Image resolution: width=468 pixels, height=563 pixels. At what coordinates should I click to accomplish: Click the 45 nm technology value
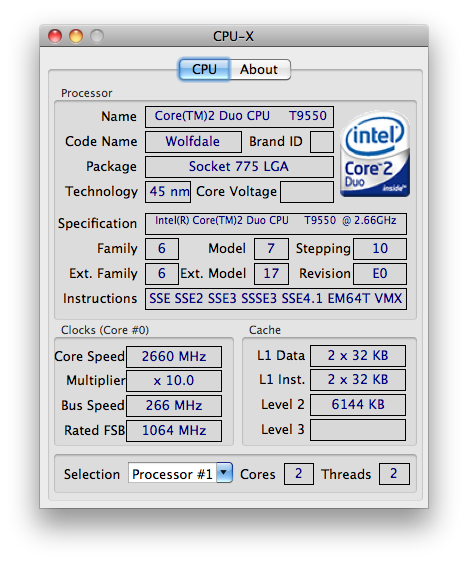168,192
